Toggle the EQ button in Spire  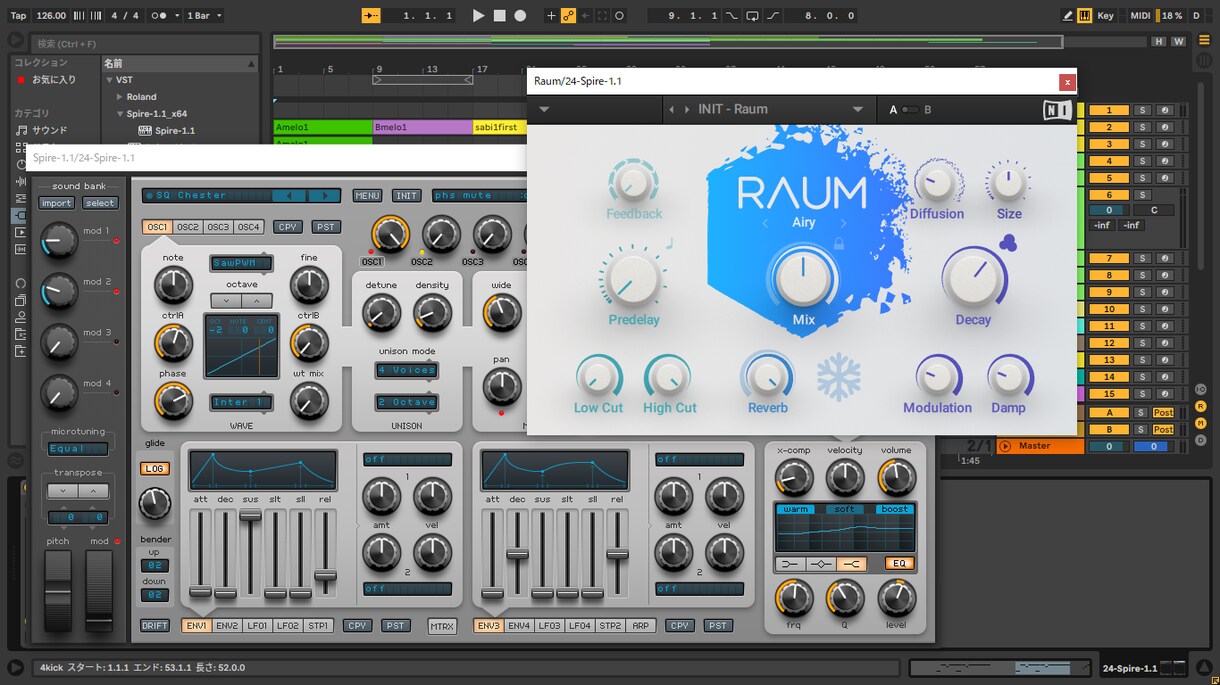pyautogui.click(x=899, y=564)
